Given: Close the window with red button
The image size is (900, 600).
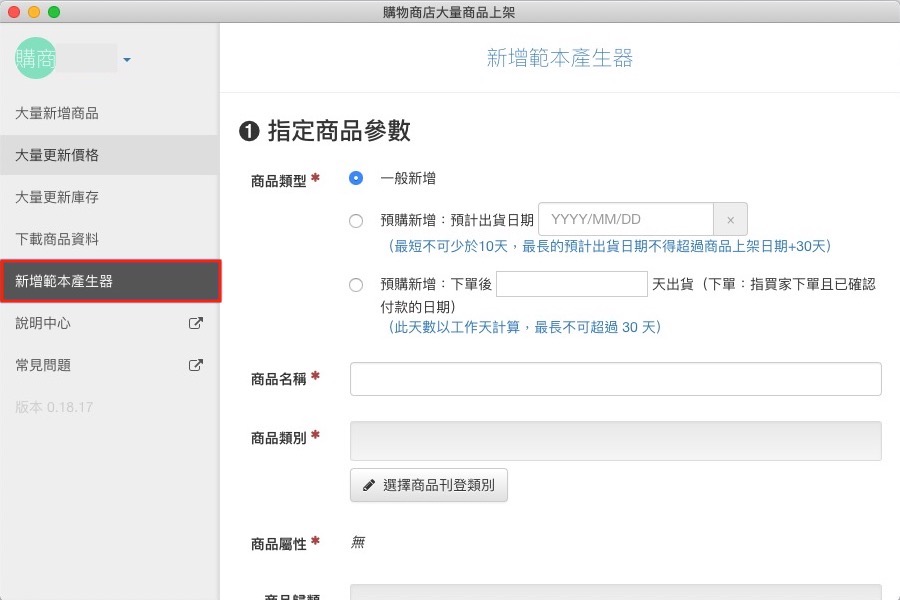Looking at the screenshot, I should tap(14, 12).
